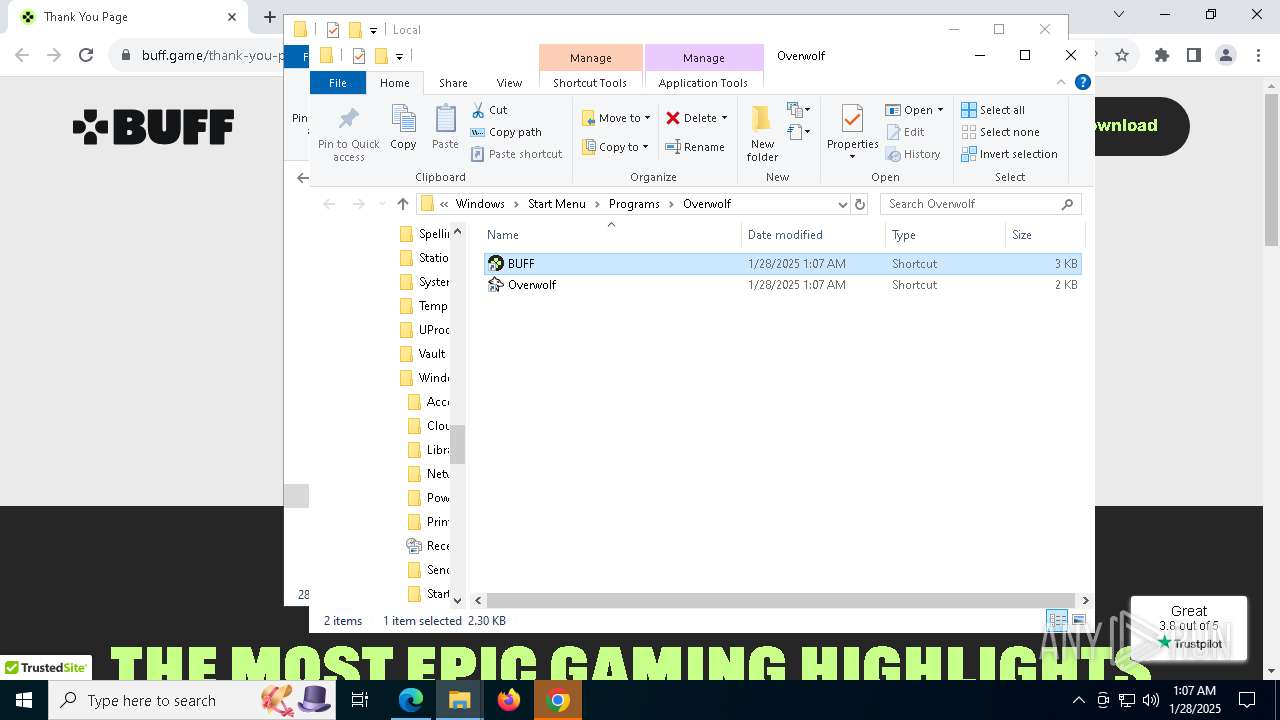
Task: Click the red Delete button
Action: point(691,118)
